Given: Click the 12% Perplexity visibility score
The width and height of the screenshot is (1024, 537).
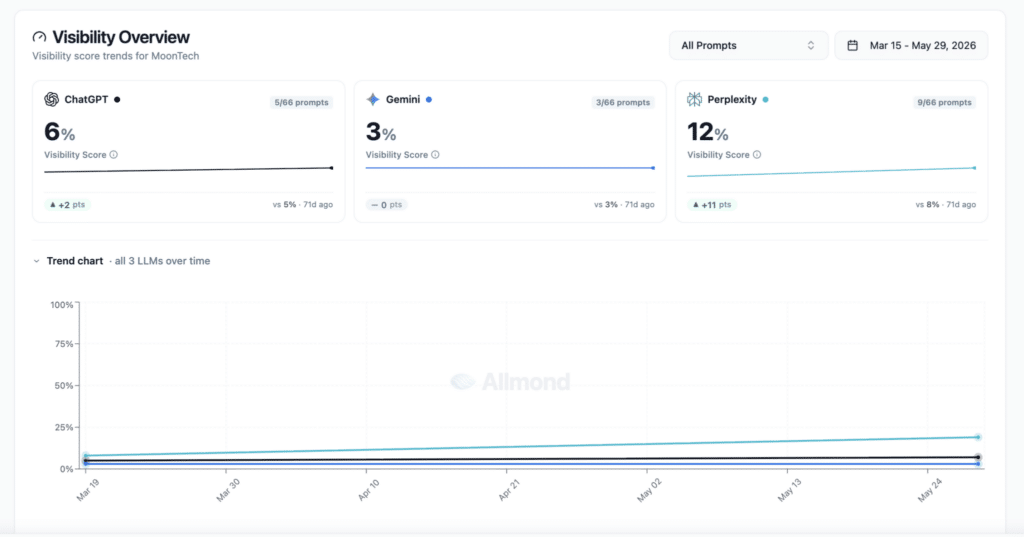Looking at the screenshot, I should 707,132.
